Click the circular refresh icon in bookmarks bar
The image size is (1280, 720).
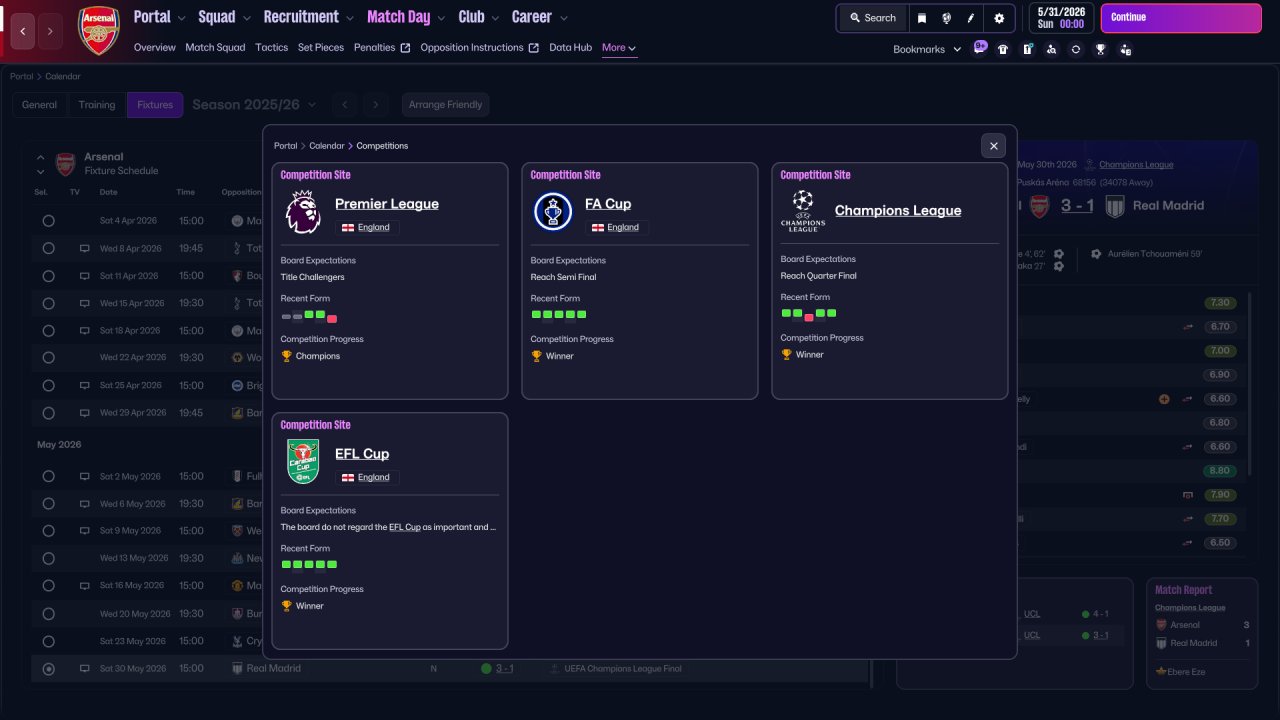pos(1075,49)
